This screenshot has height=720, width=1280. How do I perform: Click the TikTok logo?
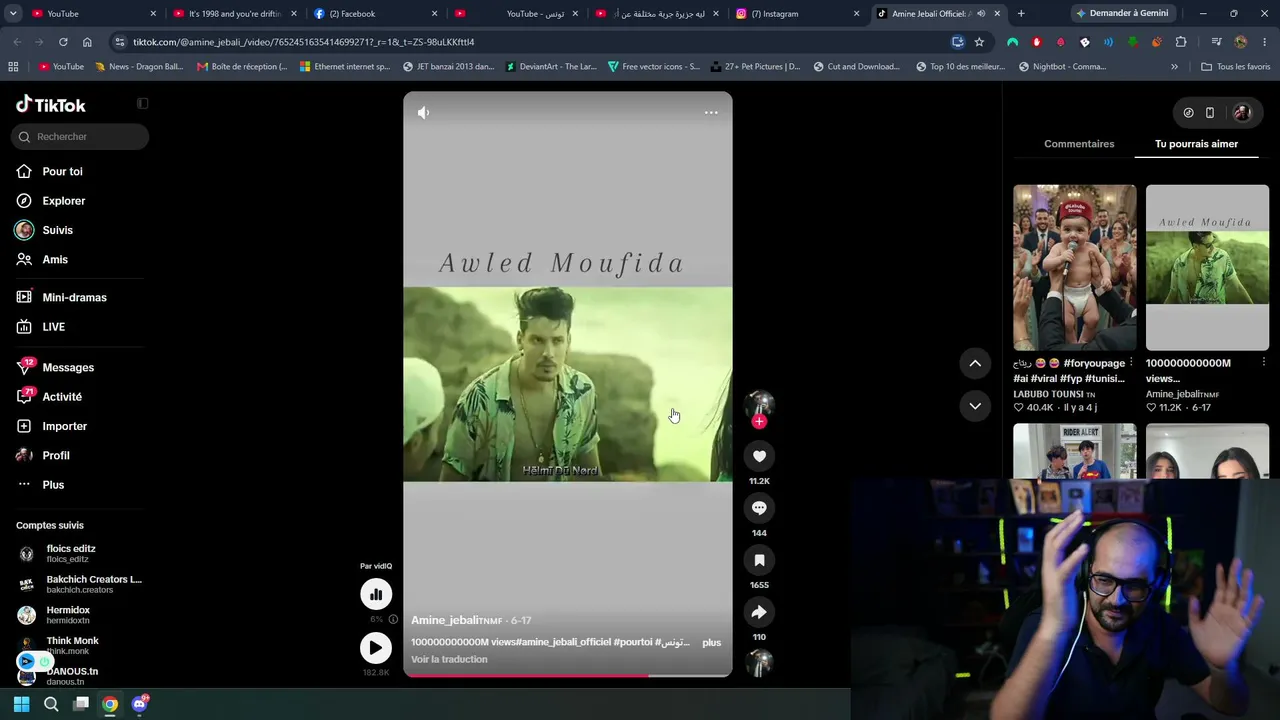[51, 105]
